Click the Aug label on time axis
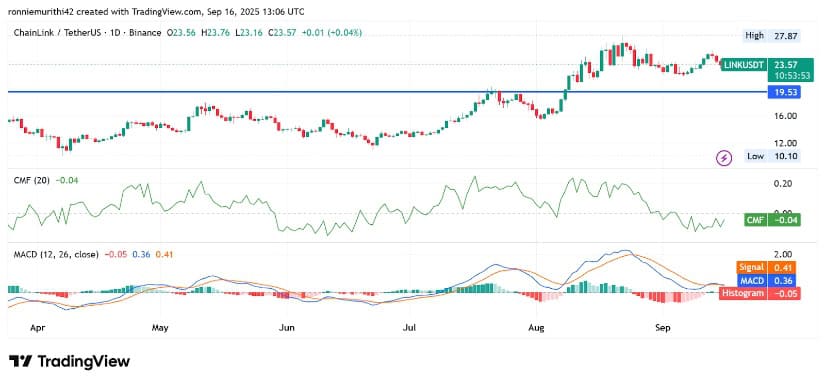825x384 pixels. pyautogui.click(x=536, y=328)
